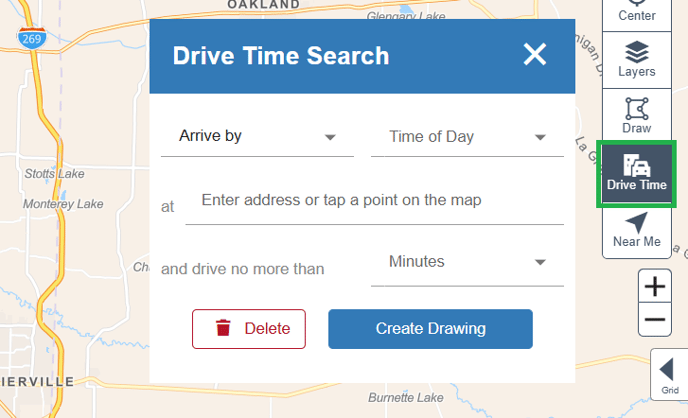Open the Layers panel
The image size is (688, 418).
(x=636, y=59)
